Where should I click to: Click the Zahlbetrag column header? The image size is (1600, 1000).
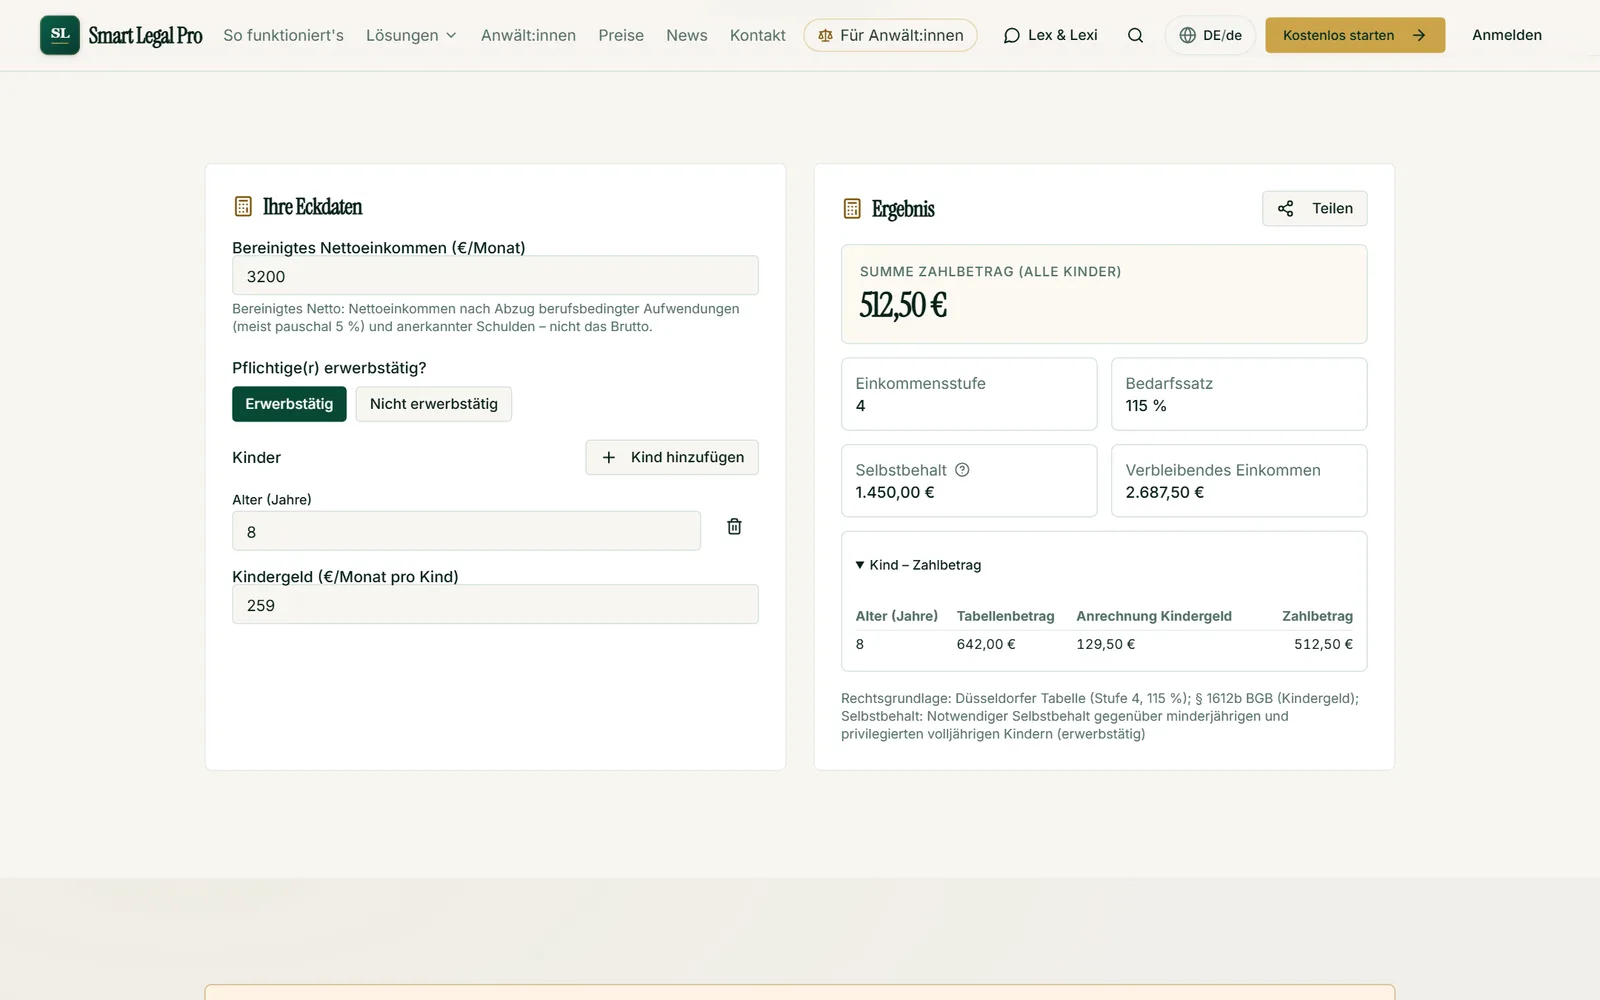click(1317, 616)
